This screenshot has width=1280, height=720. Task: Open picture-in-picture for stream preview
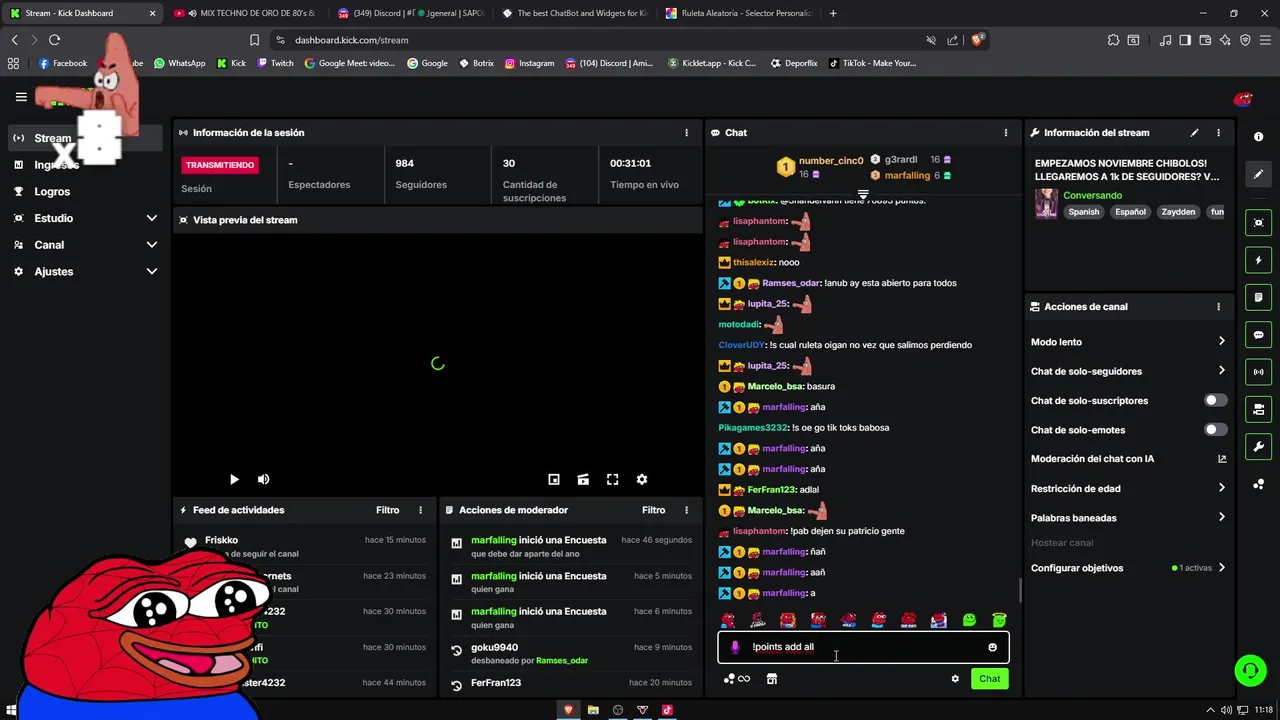pyautogui.click(x=554, y=480)
